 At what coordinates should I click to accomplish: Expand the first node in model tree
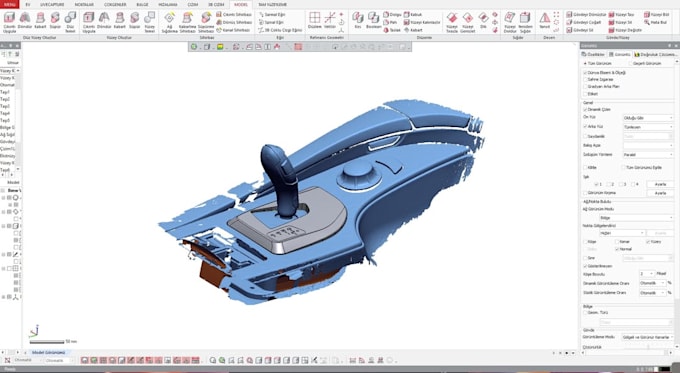click(3, 198)
